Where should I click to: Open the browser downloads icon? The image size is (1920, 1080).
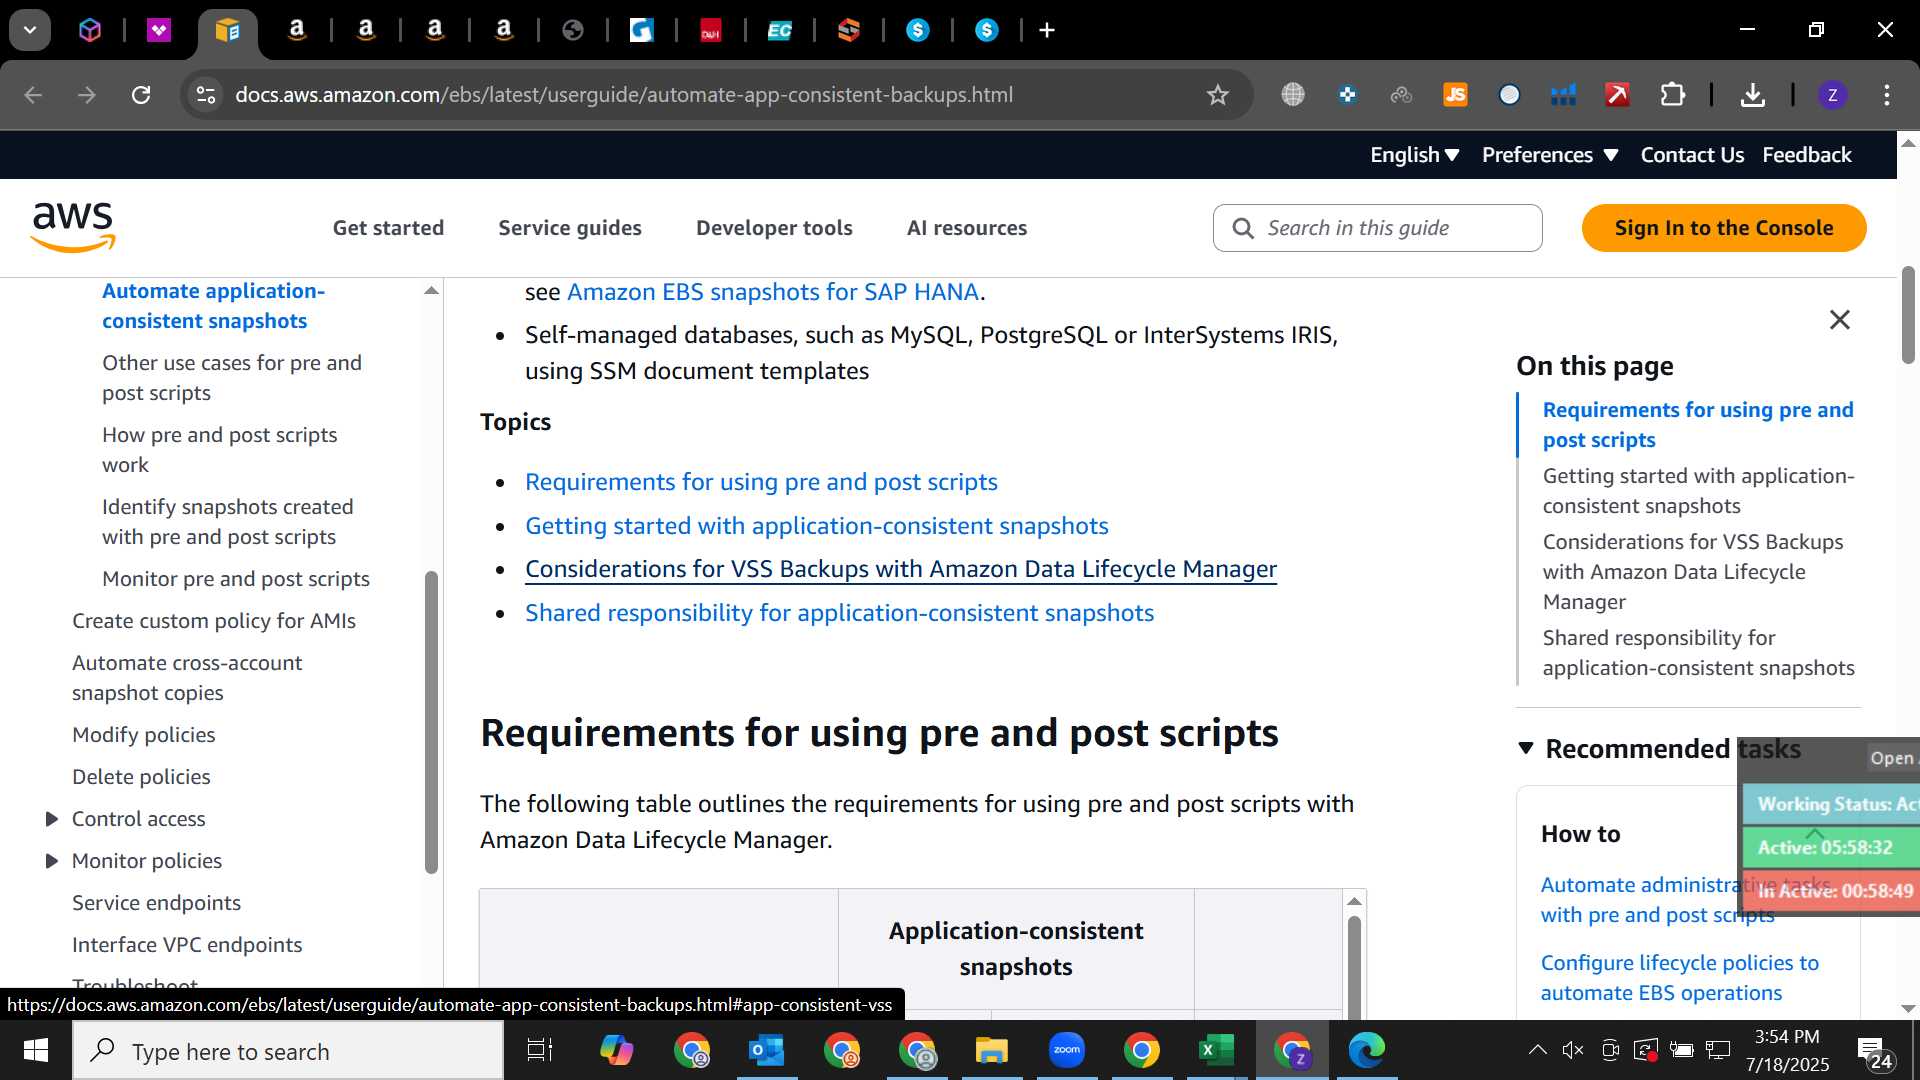point(1752,95)
